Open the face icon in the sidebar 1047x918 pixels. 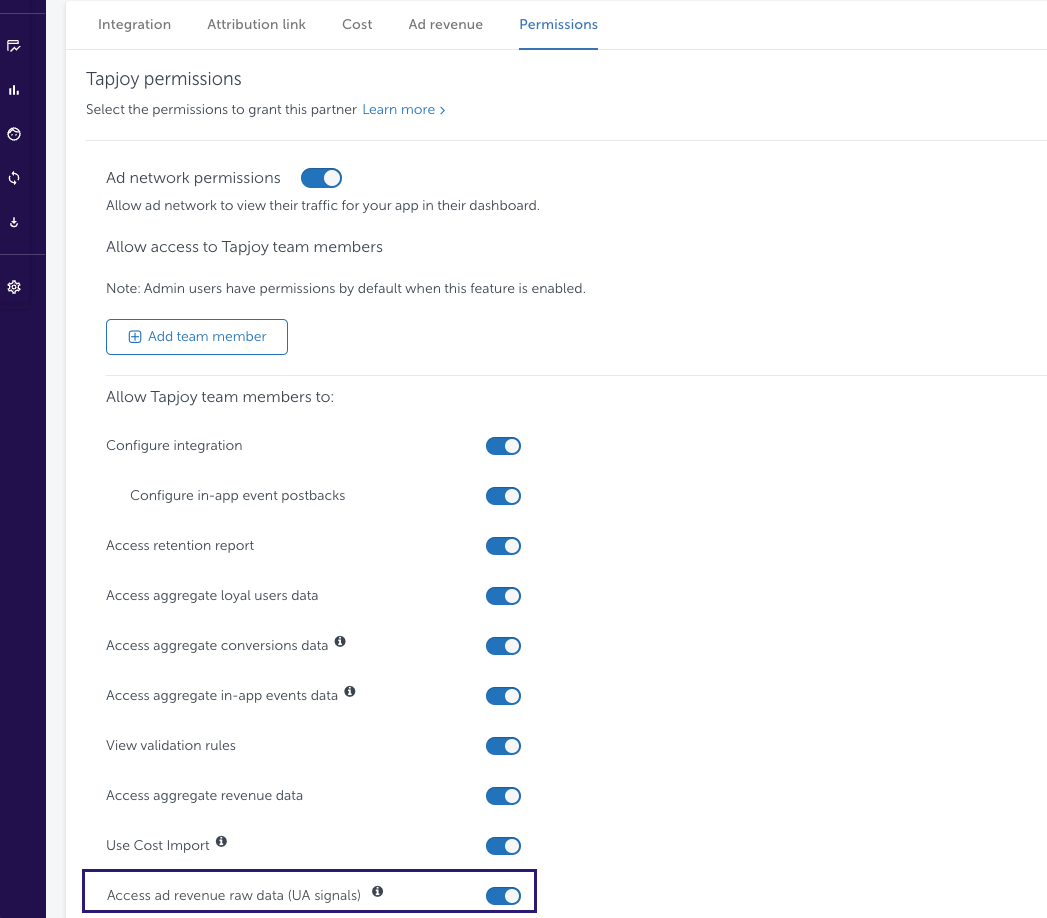[14, 134]
